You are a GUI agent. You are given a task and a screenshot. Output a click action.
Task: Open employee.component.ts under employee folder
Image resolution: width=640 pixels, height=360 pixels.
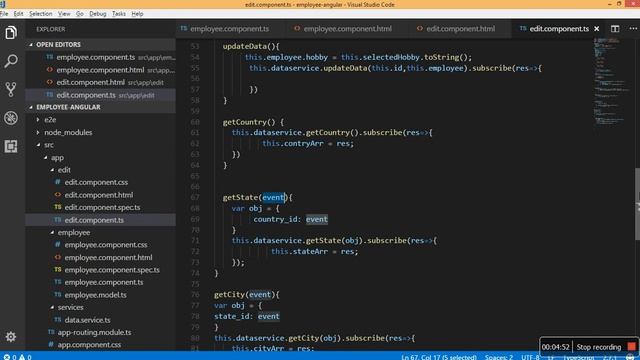pos(100,282)
